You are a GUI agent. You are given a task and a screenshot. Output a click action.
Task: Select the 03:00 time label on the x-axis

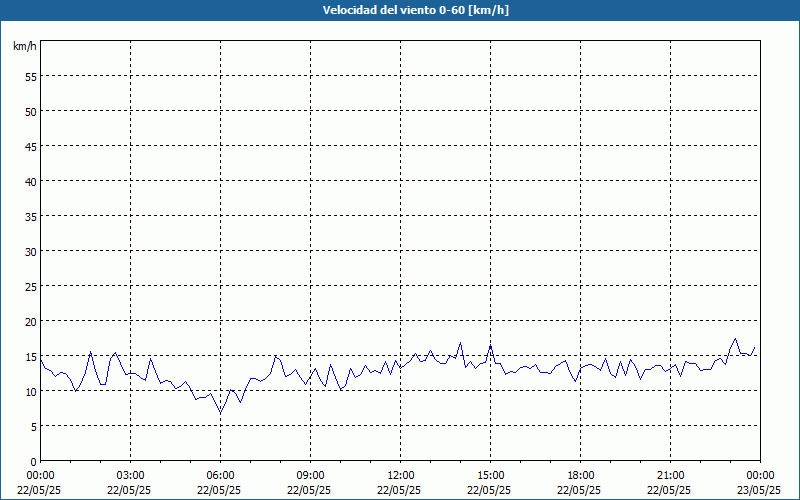[x=130, y=474]
